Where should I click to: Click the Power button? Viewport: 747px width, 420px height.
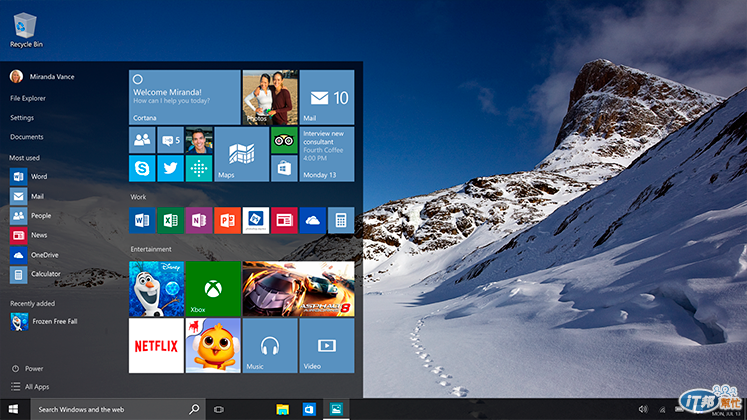(27, 369)
